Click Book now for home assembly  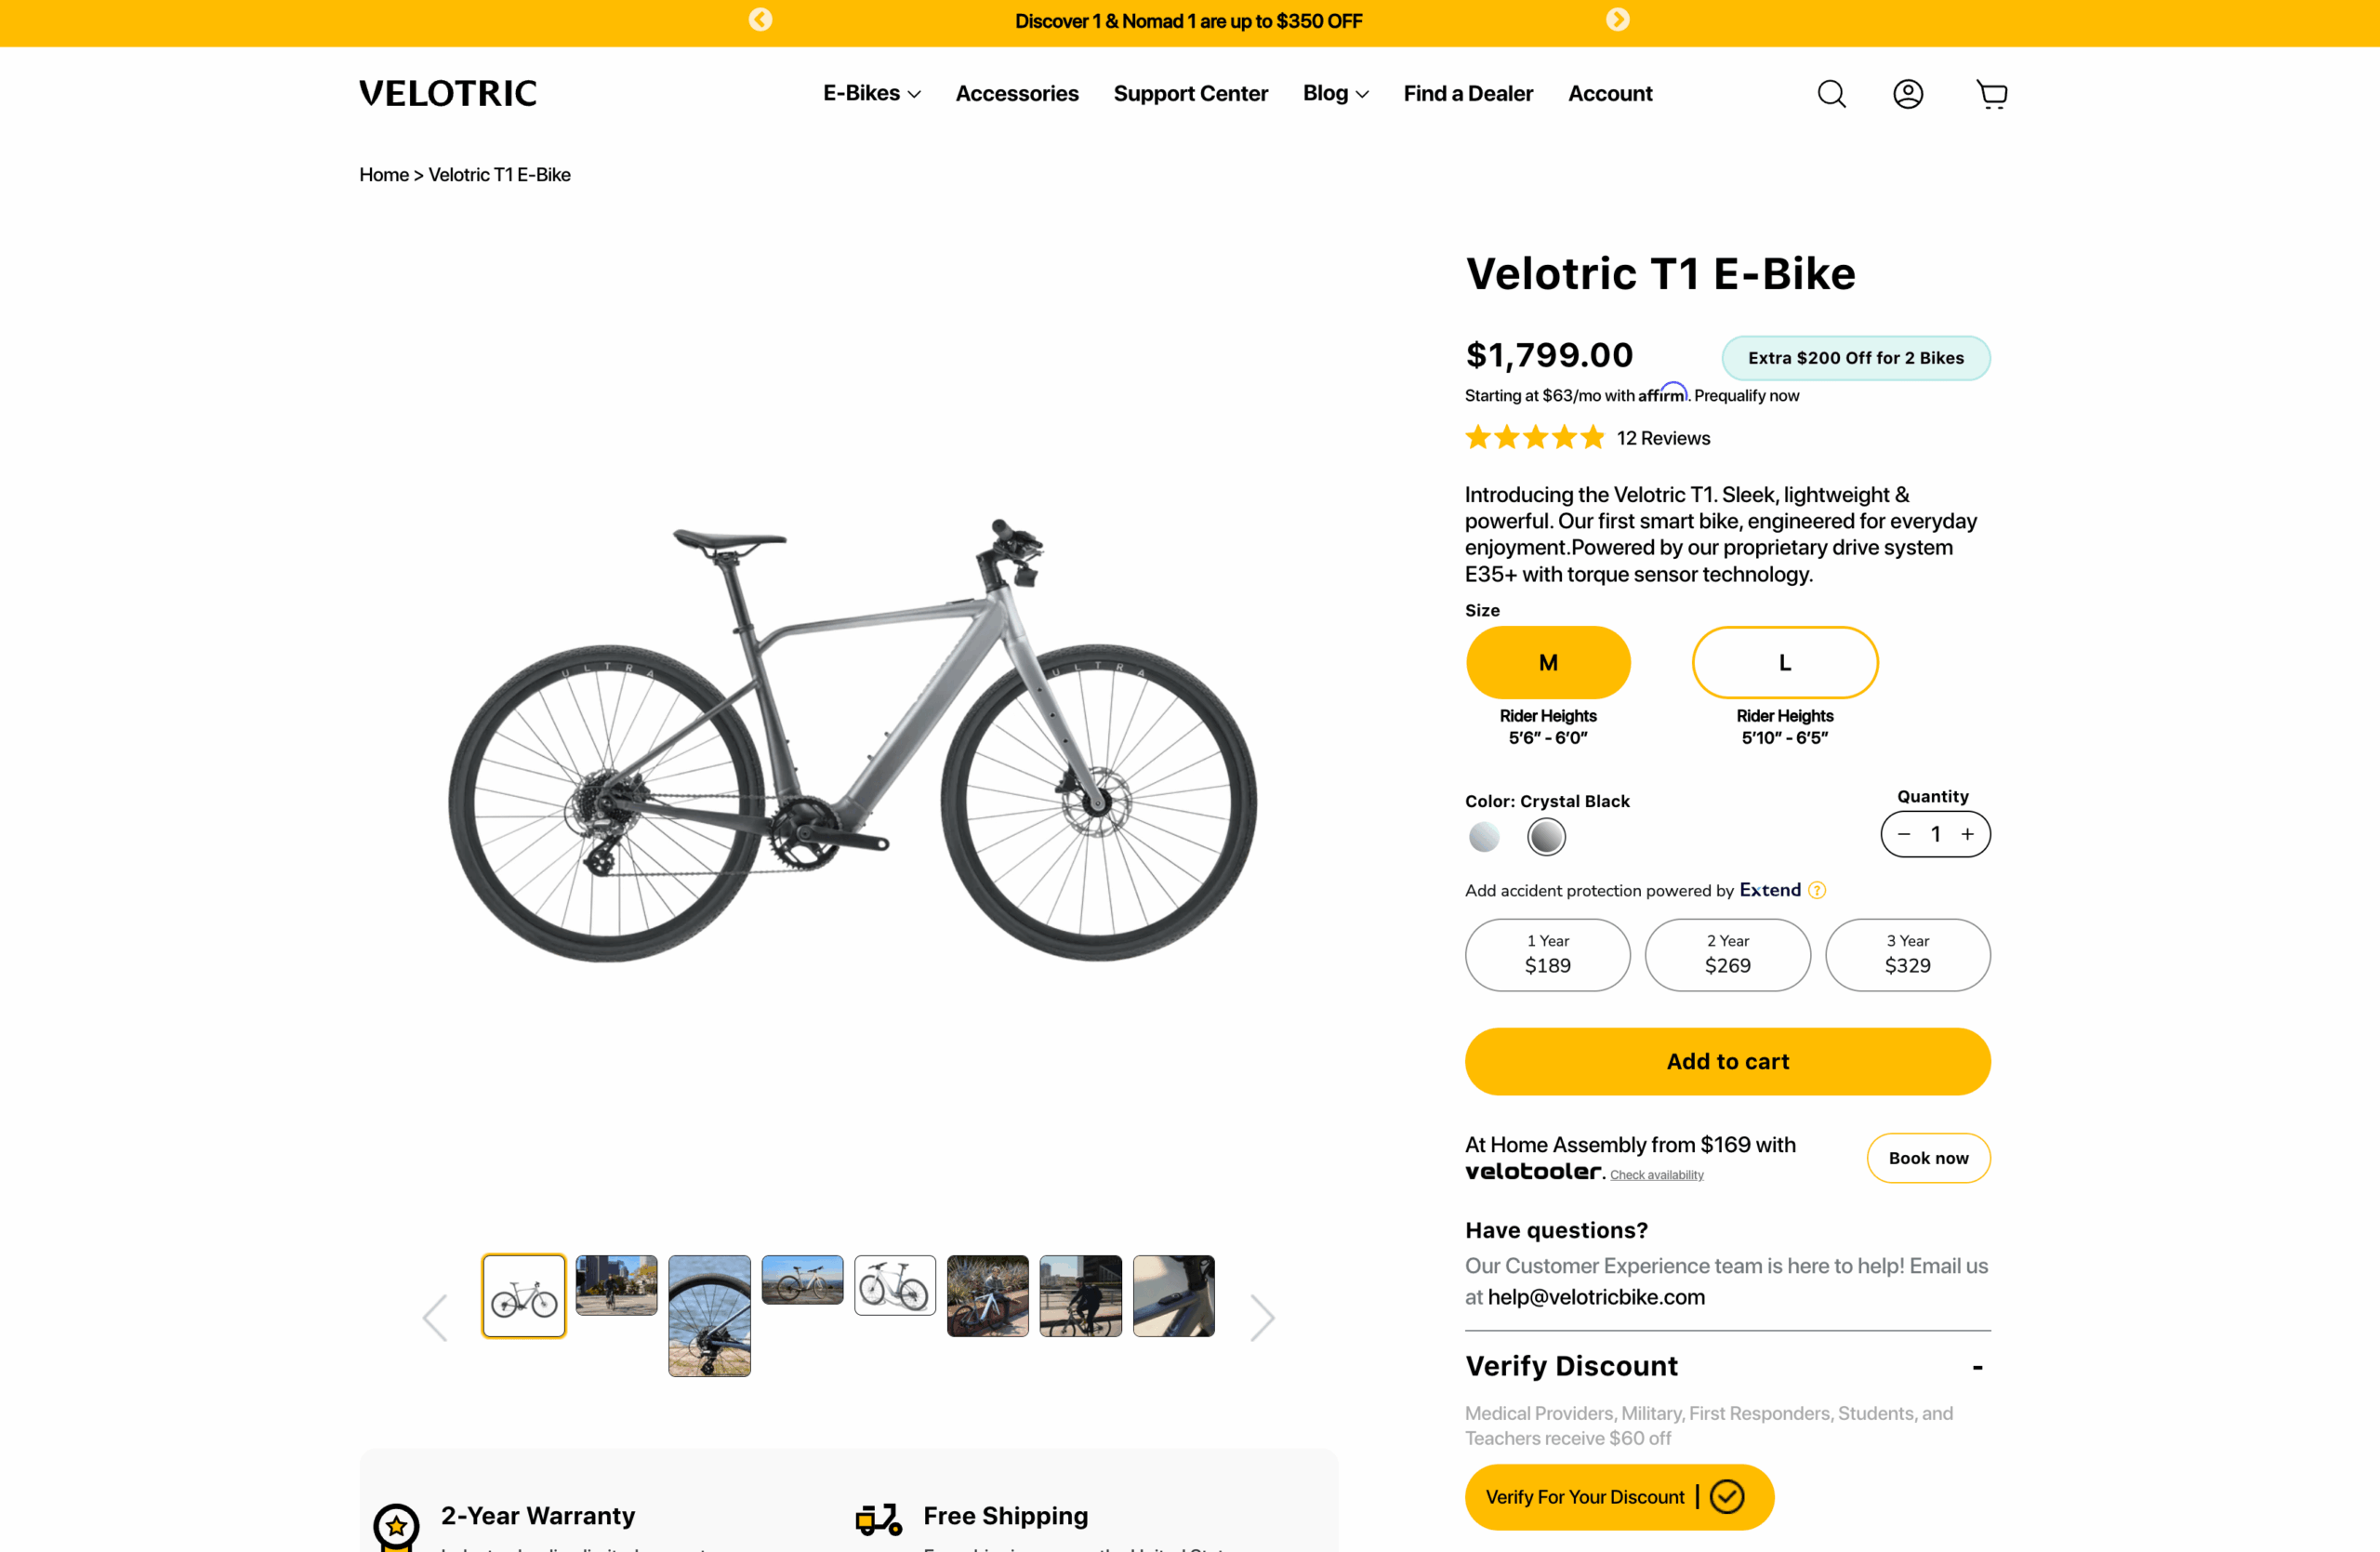coord(1927,1158)
